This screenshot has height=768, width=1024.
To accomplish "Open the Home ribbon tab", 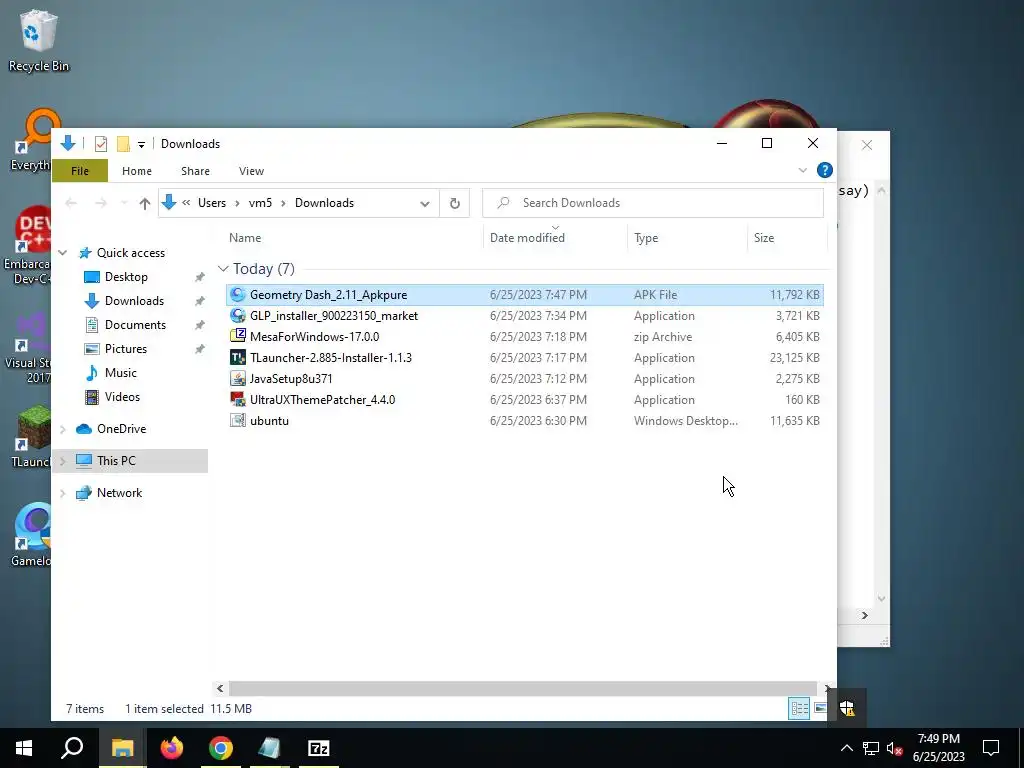I will click(x=136, y=171).
